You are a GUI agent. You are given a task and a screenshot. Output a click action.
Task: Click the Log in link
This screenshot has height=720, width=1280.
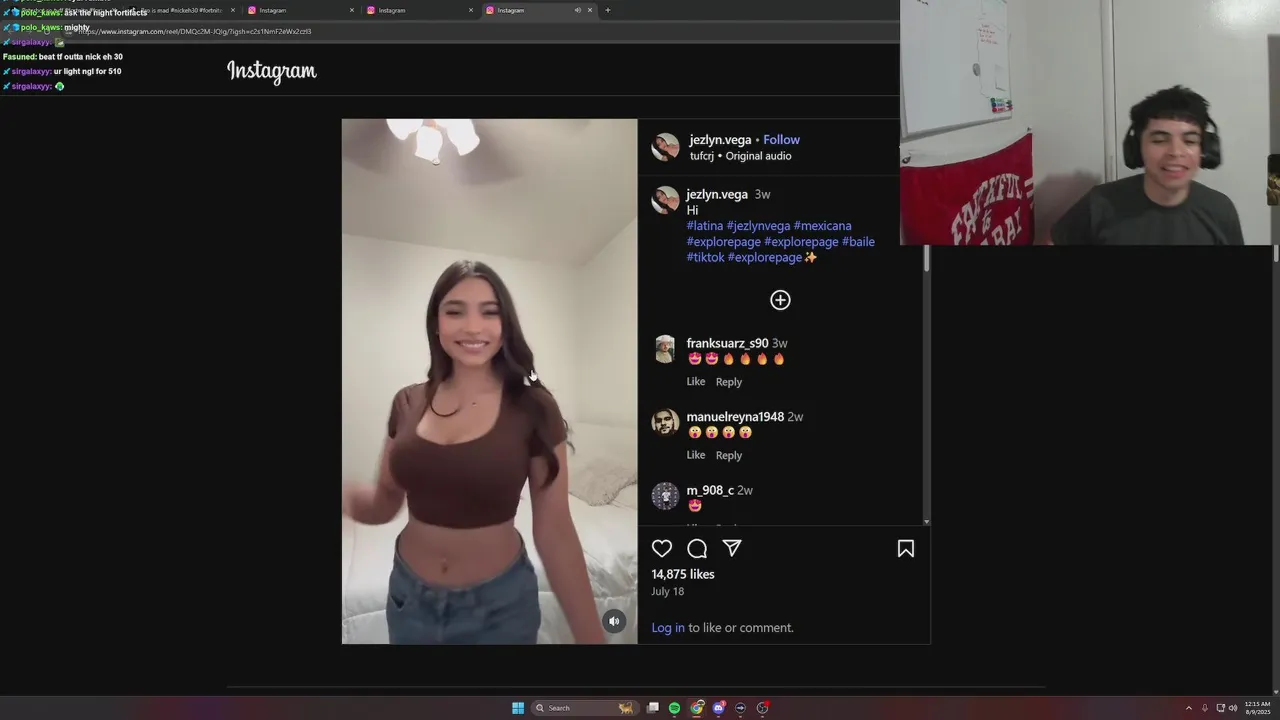point(668,628)
